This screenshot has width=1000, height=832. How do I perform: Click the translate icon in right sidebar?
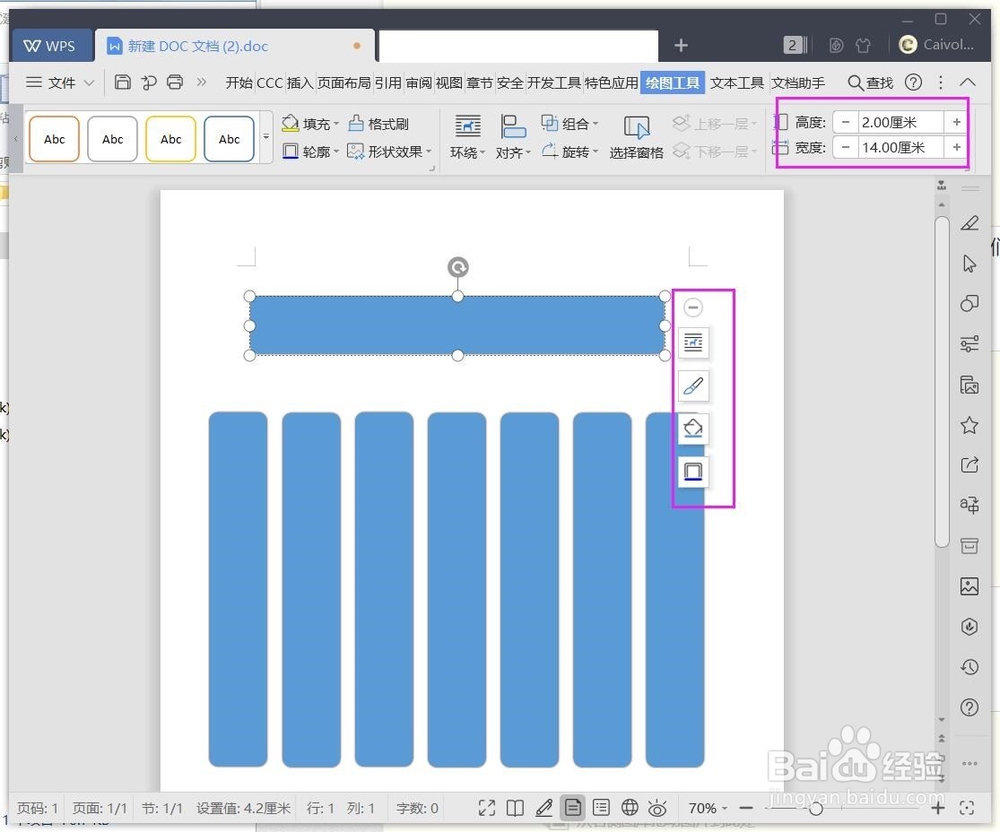[x=969, y=505]
